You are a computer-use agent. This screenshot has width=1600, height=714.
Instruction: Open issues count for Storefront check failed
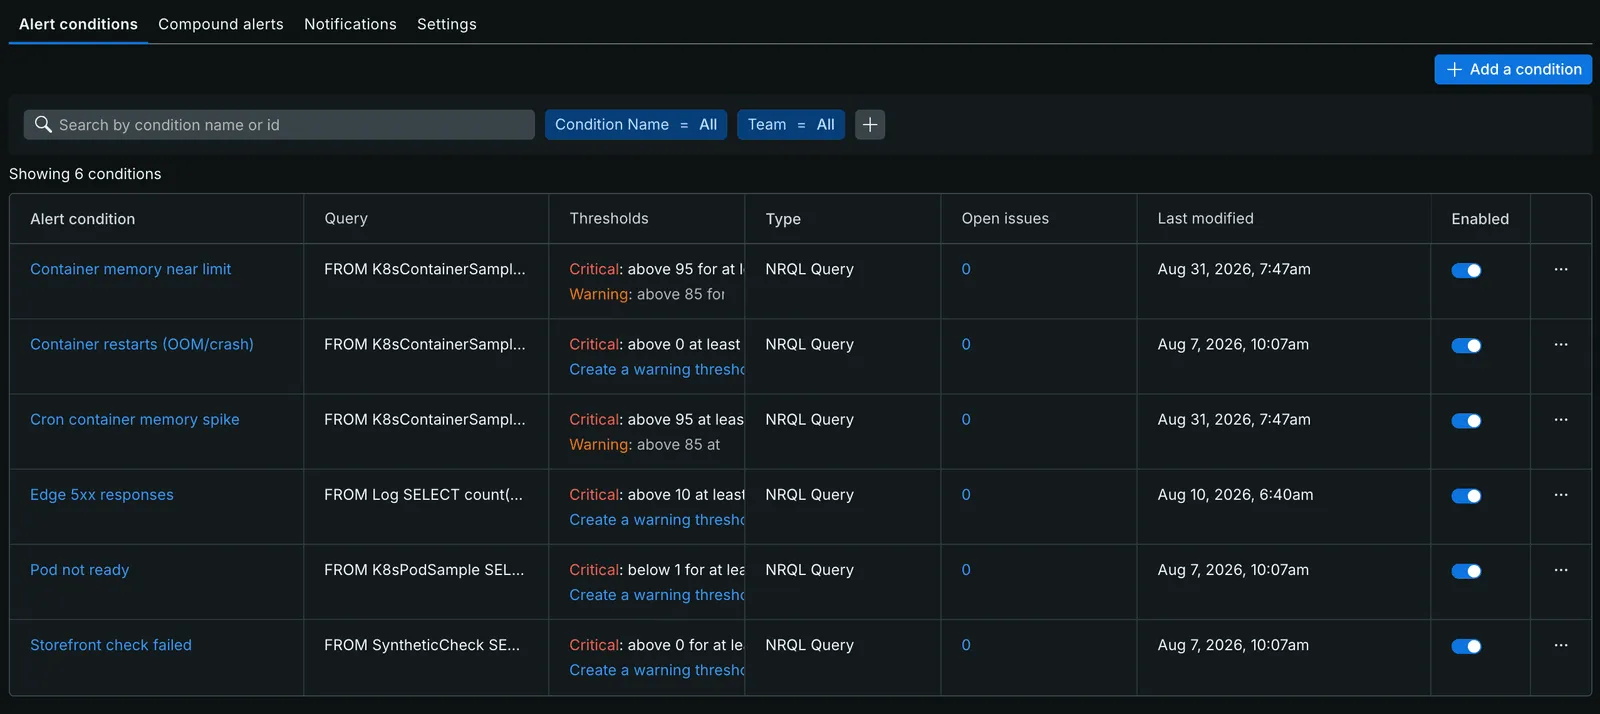[x=966, y=645]
